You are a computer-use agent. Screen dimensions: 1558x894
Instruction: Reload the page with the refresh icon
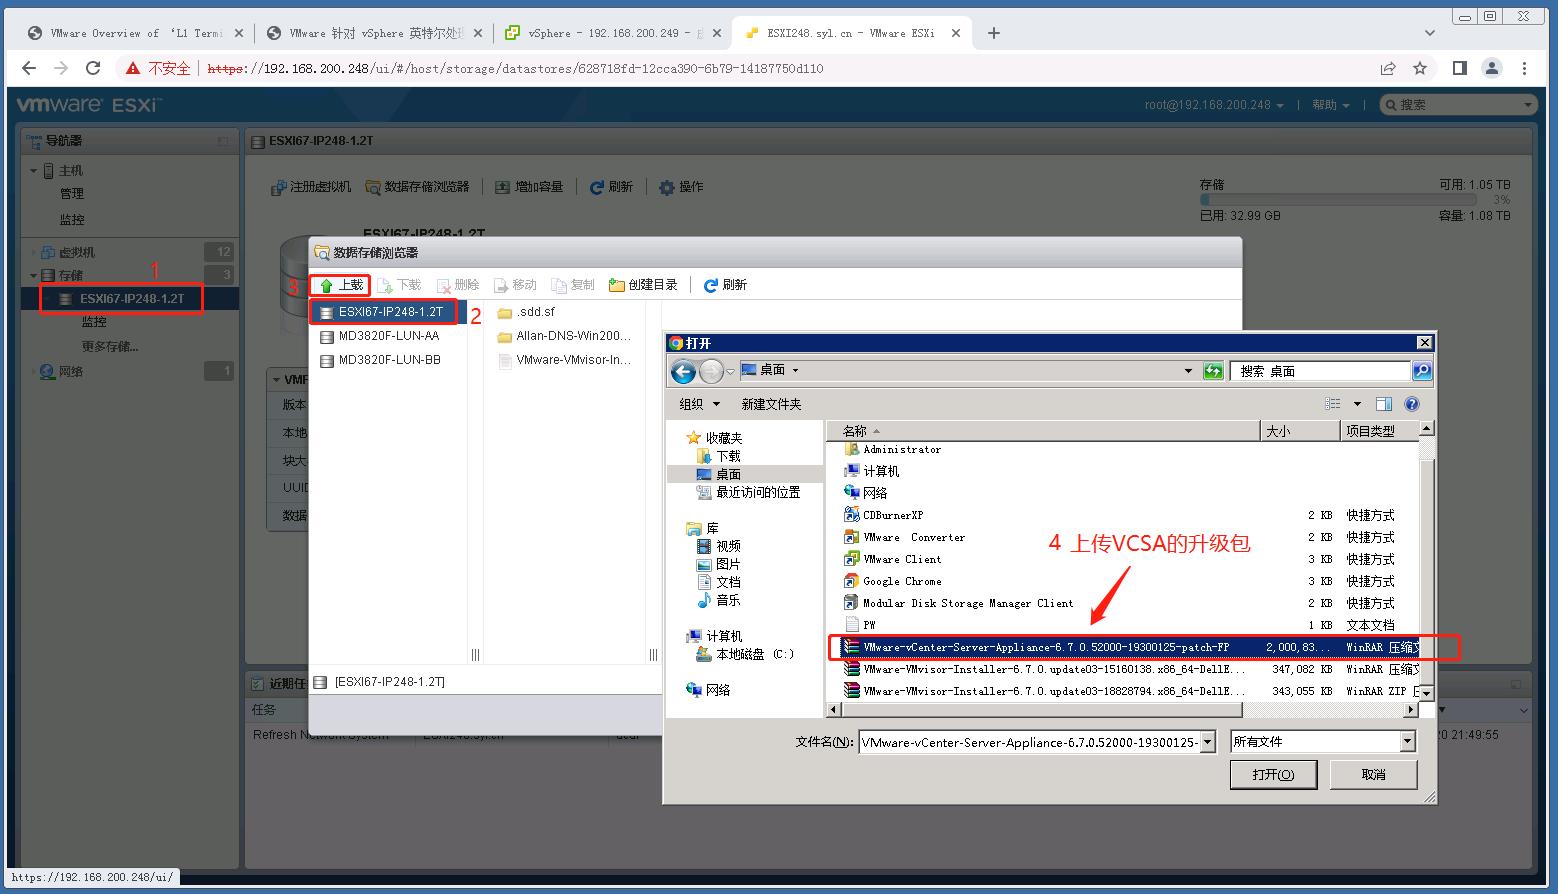point(93,68)
